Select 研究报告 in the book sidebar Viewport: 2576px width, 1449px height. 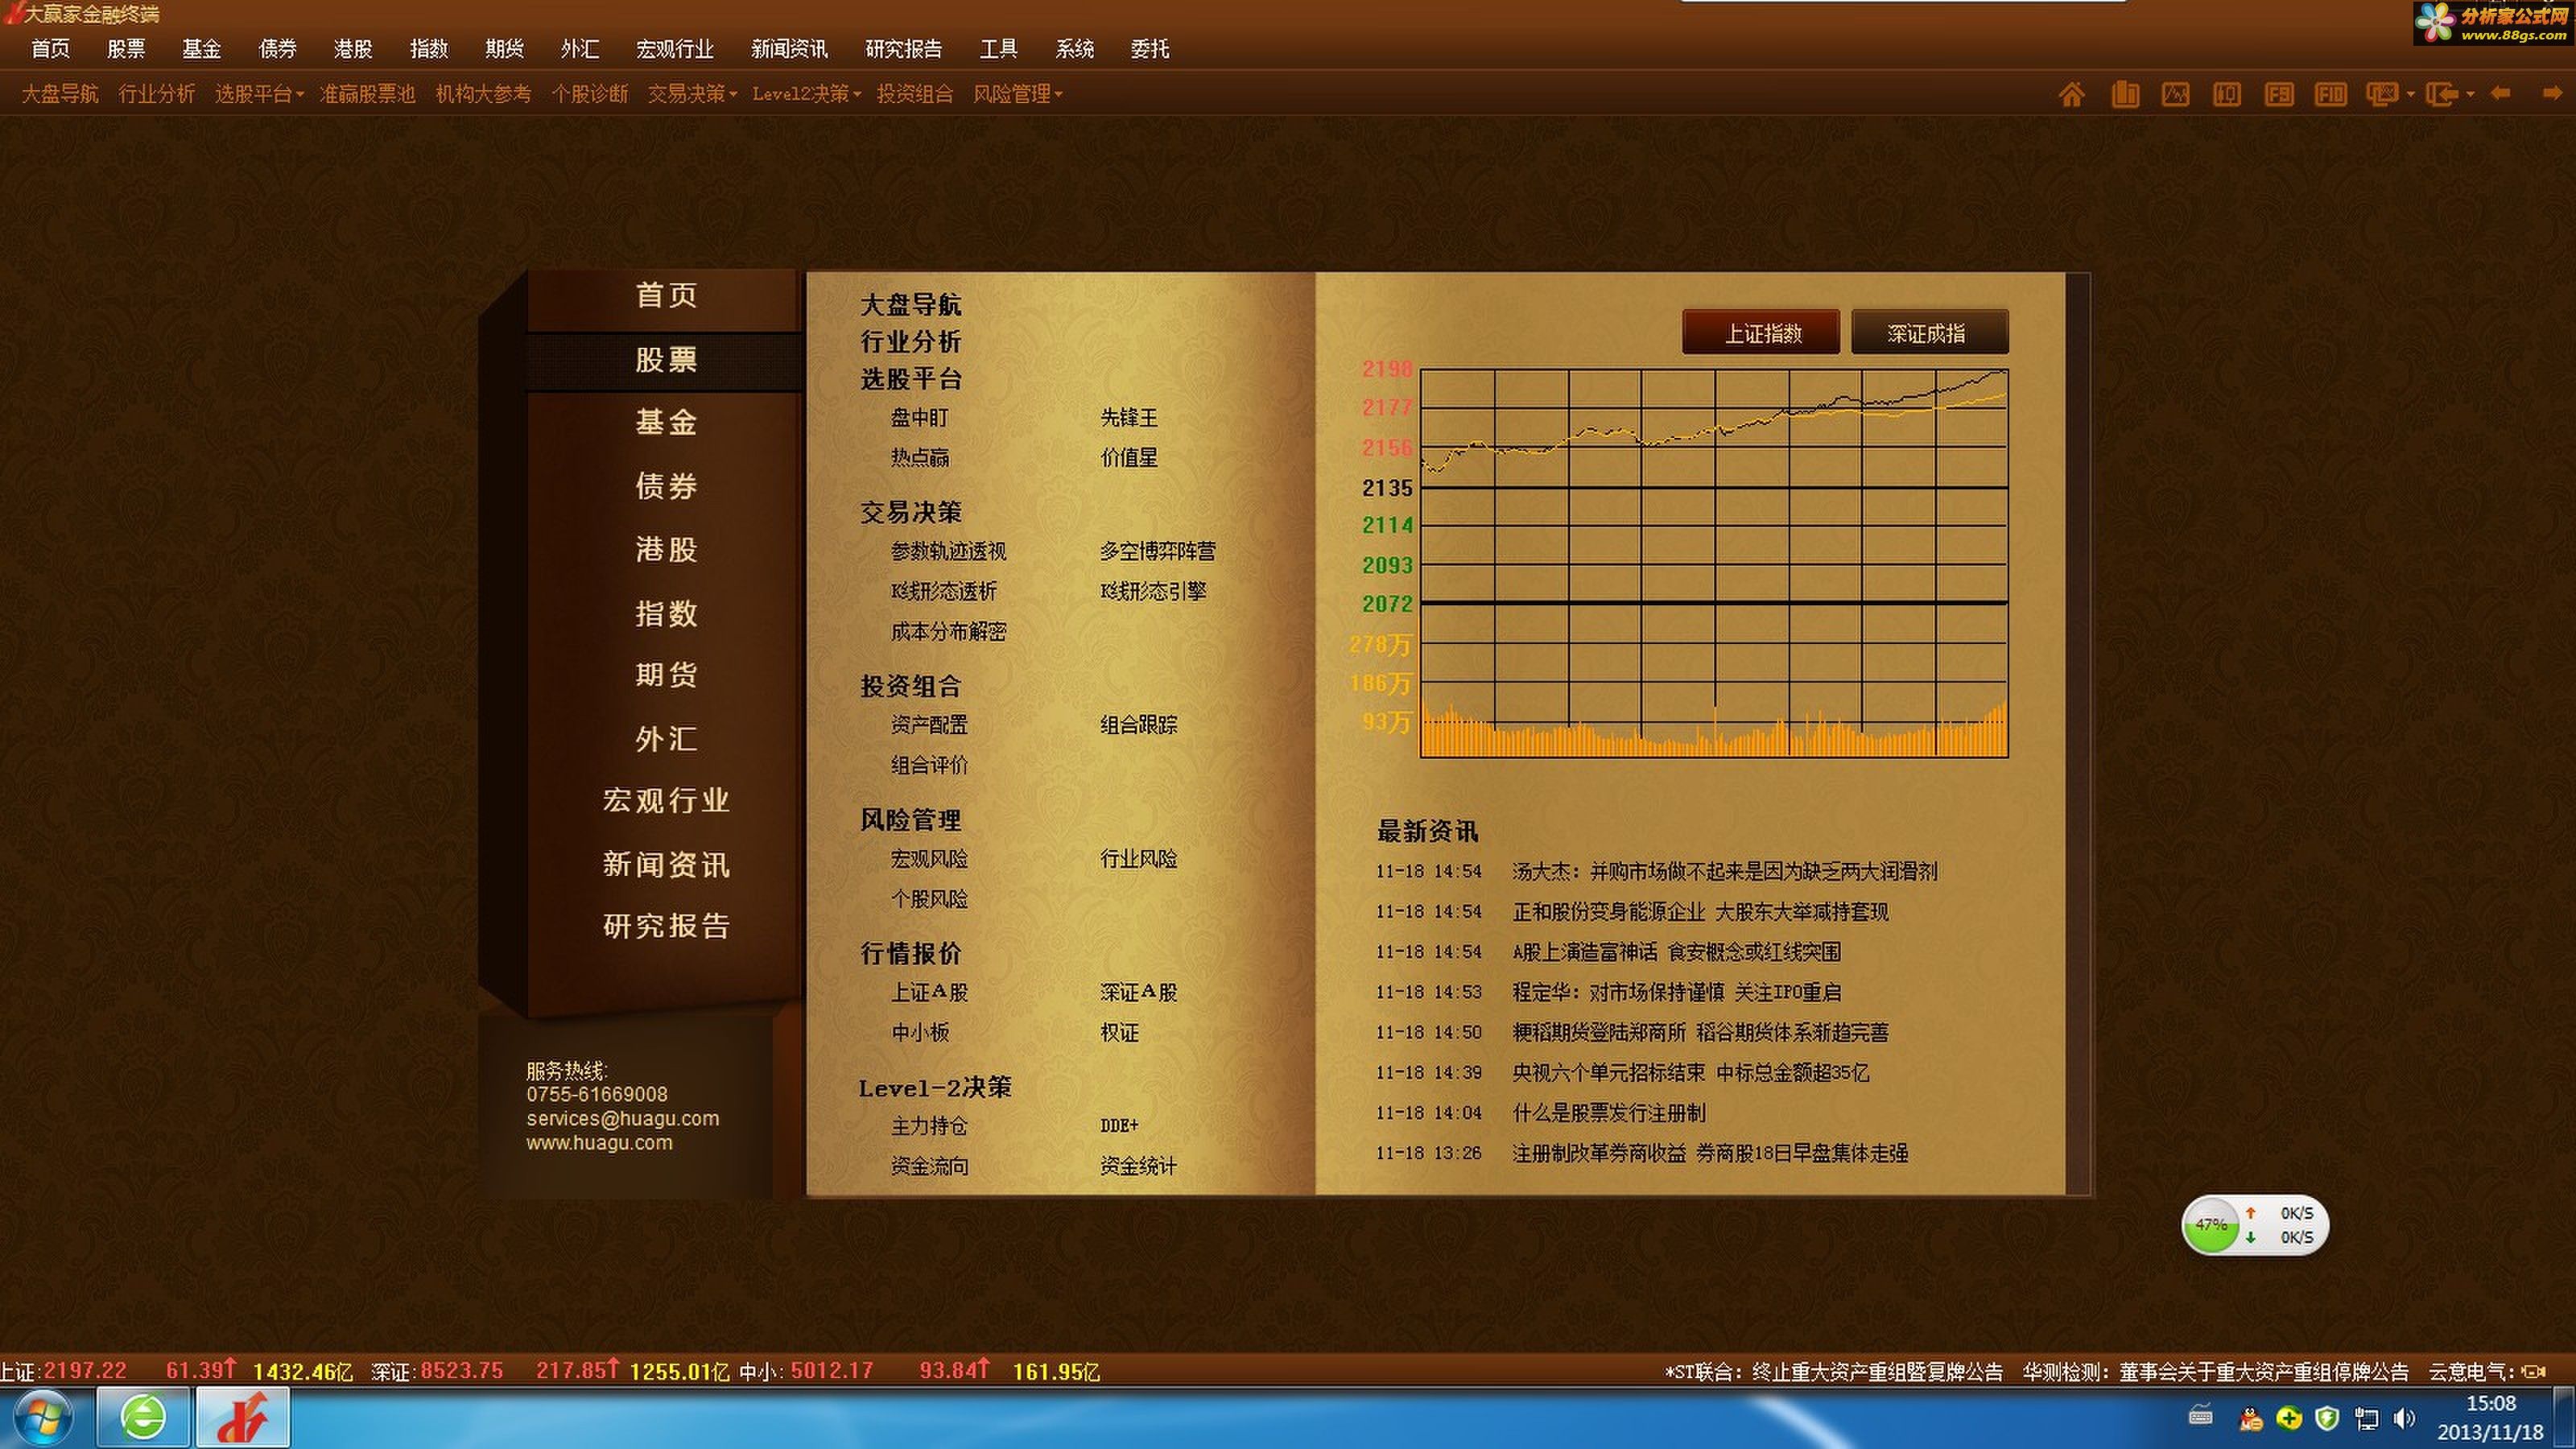(x=666, y=927)
